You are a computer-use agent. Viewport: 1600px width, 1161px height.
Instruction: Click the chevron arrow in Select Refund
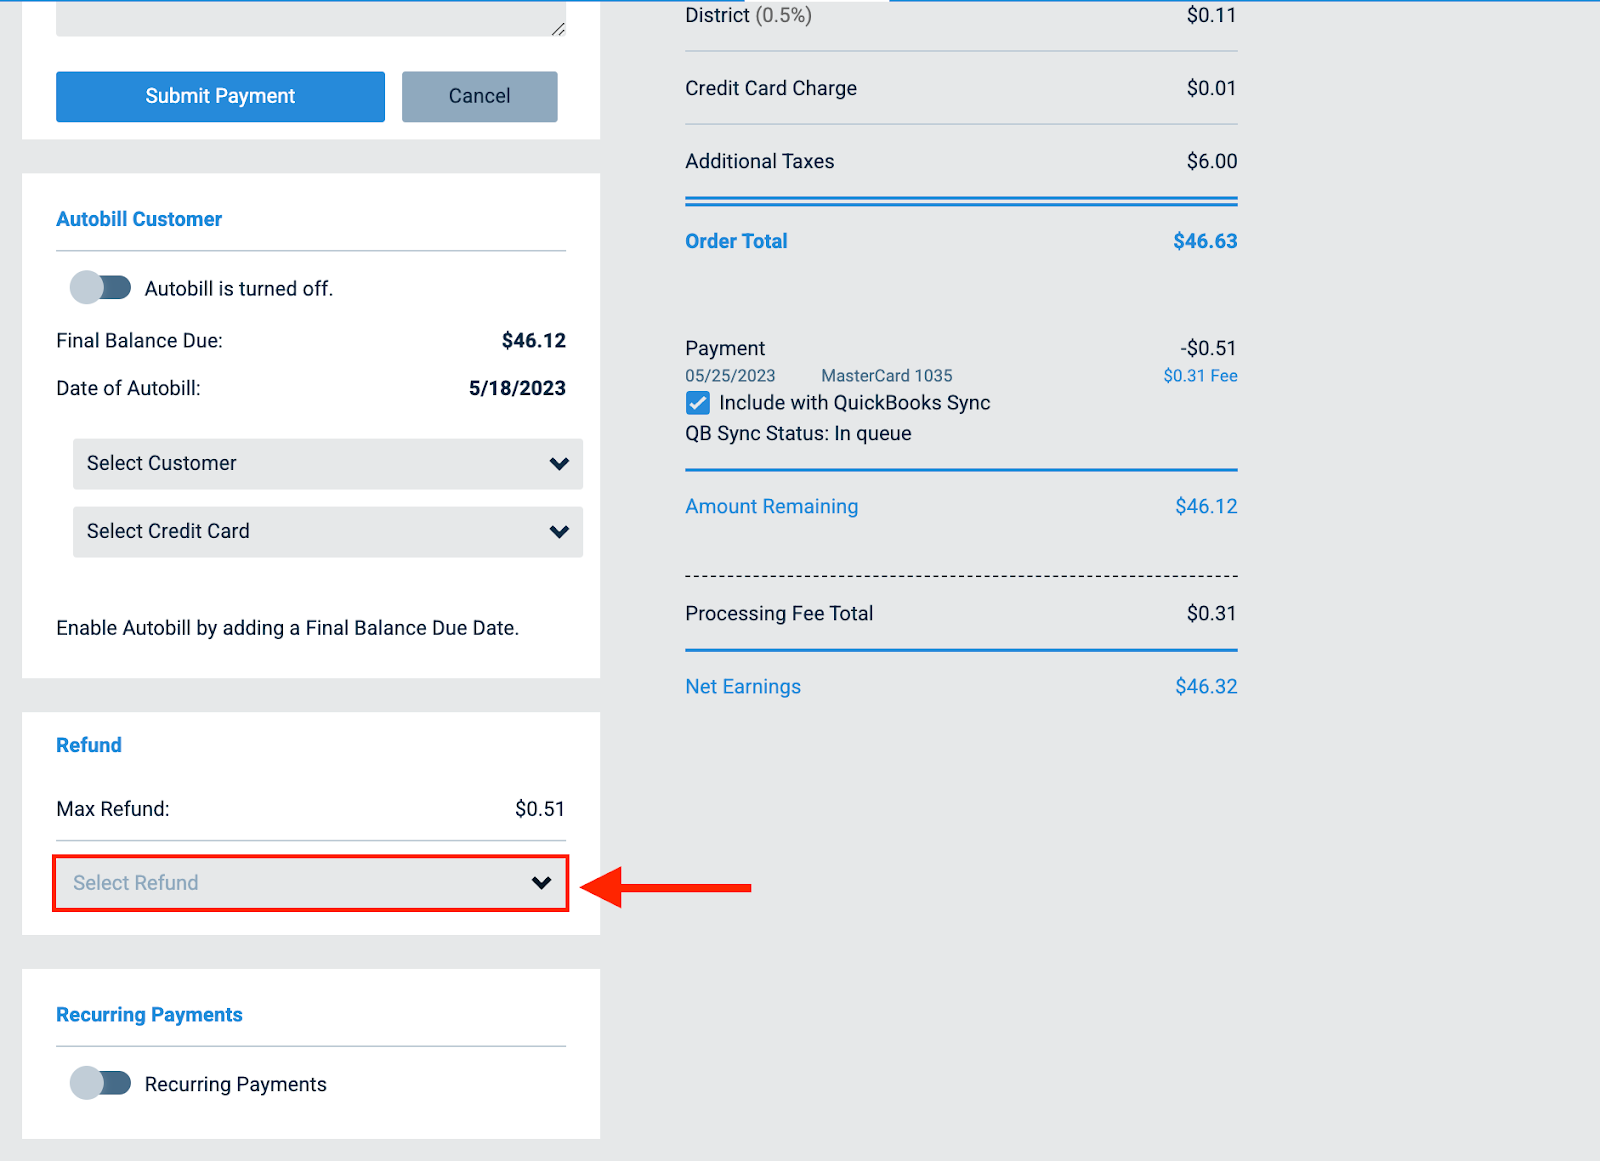tap(541, 883)
